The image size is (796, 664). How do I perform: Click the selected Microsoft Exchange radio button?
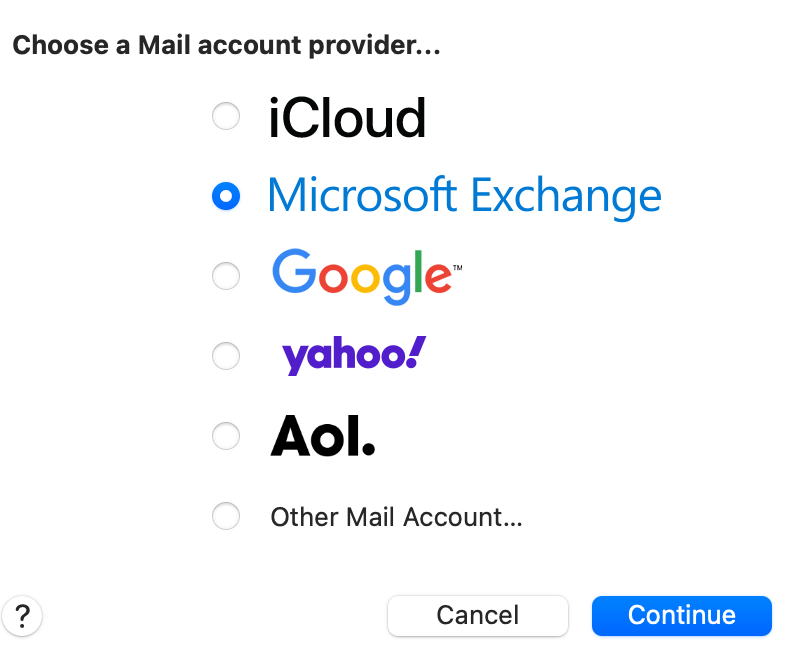point(226,196)
